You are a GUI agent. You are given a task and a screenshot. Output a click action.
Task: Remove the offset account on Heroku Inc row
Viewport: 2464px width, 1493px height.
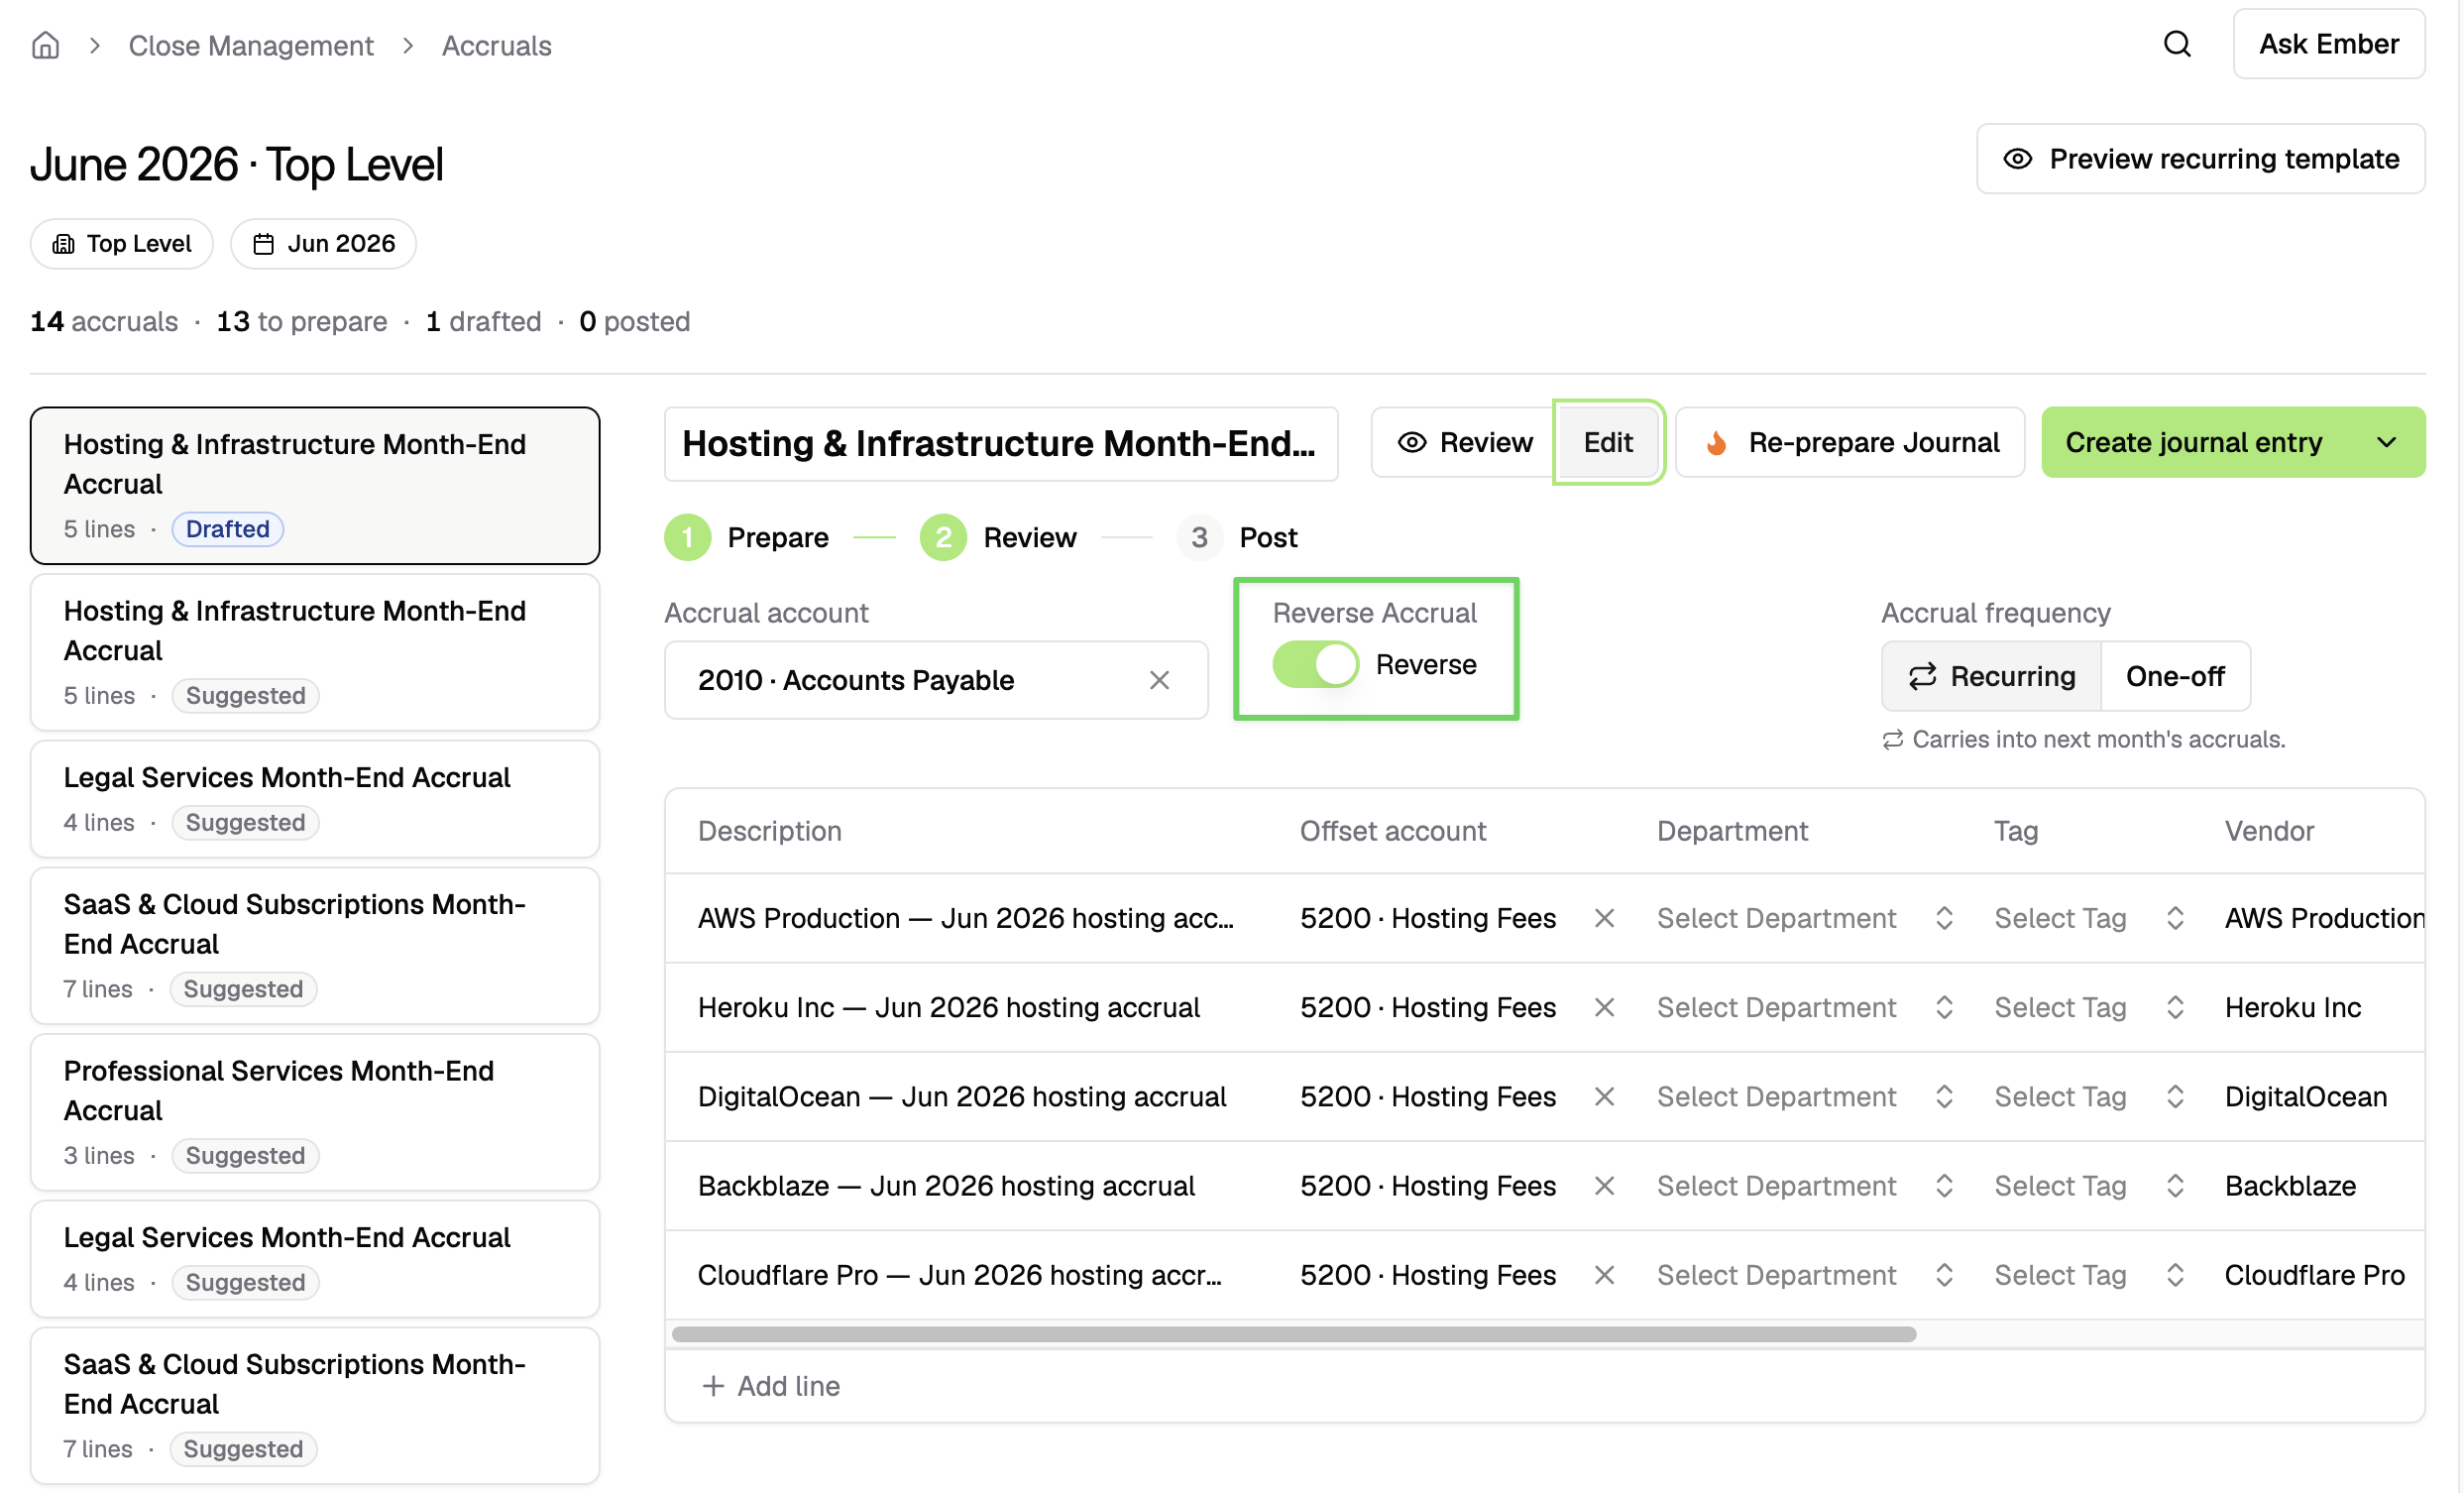pyautogui.click(x=1604, y=1007)
